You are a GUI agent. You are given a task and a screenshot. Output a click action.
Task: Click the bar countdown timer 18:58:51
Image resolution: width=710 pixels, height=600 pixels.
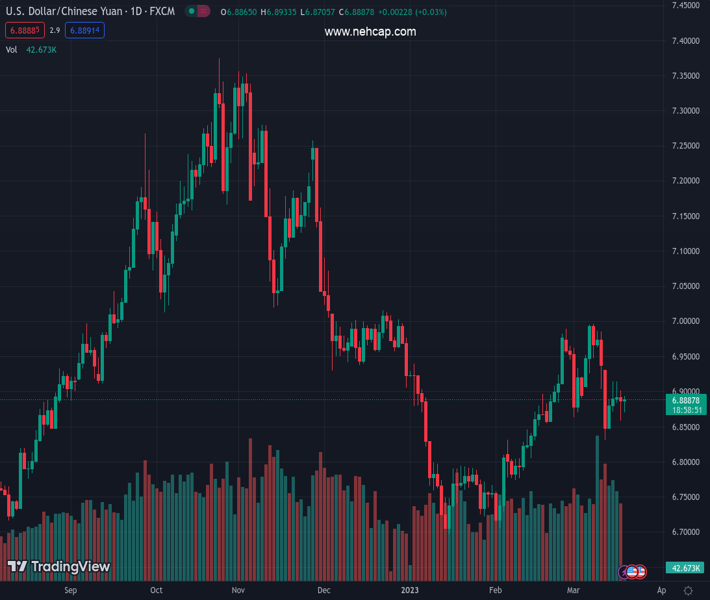687,410
